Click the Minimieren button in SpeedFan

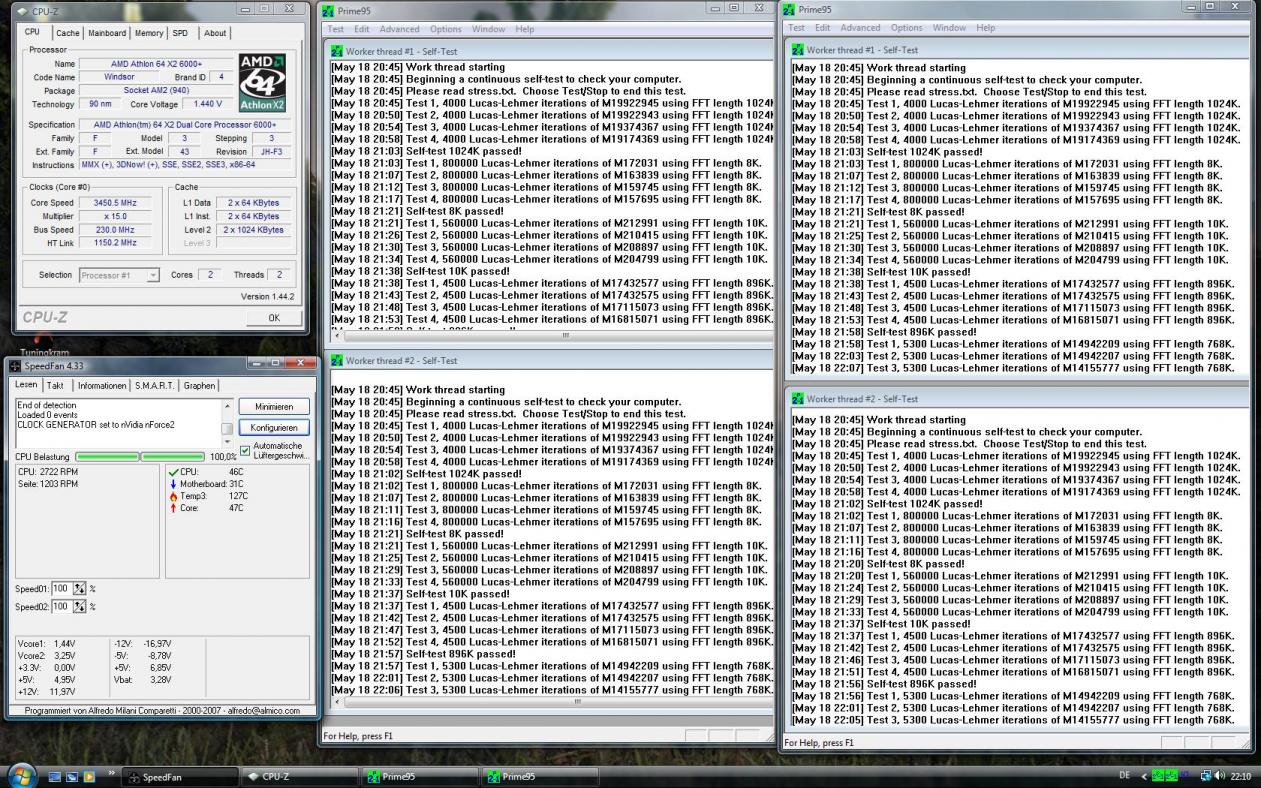274,407
